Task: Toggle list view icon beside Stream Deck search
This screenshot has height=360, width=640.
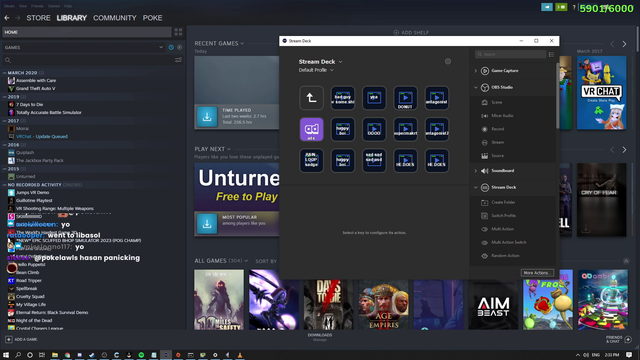Action: 551,54
